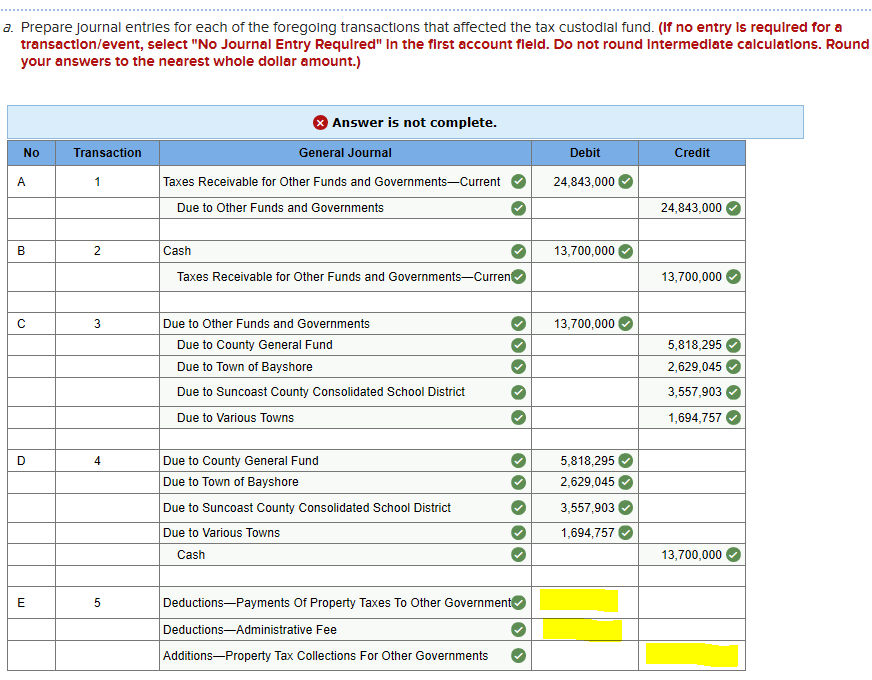The image size is (872, 680).
Task: Click the check beside Credit 1,694,757
Action: [734, 418]
